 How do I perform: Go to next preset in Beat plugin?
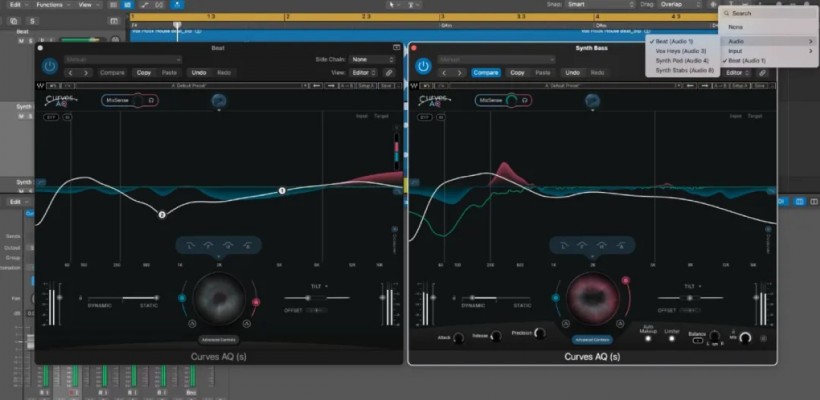(x=86, y=73)
